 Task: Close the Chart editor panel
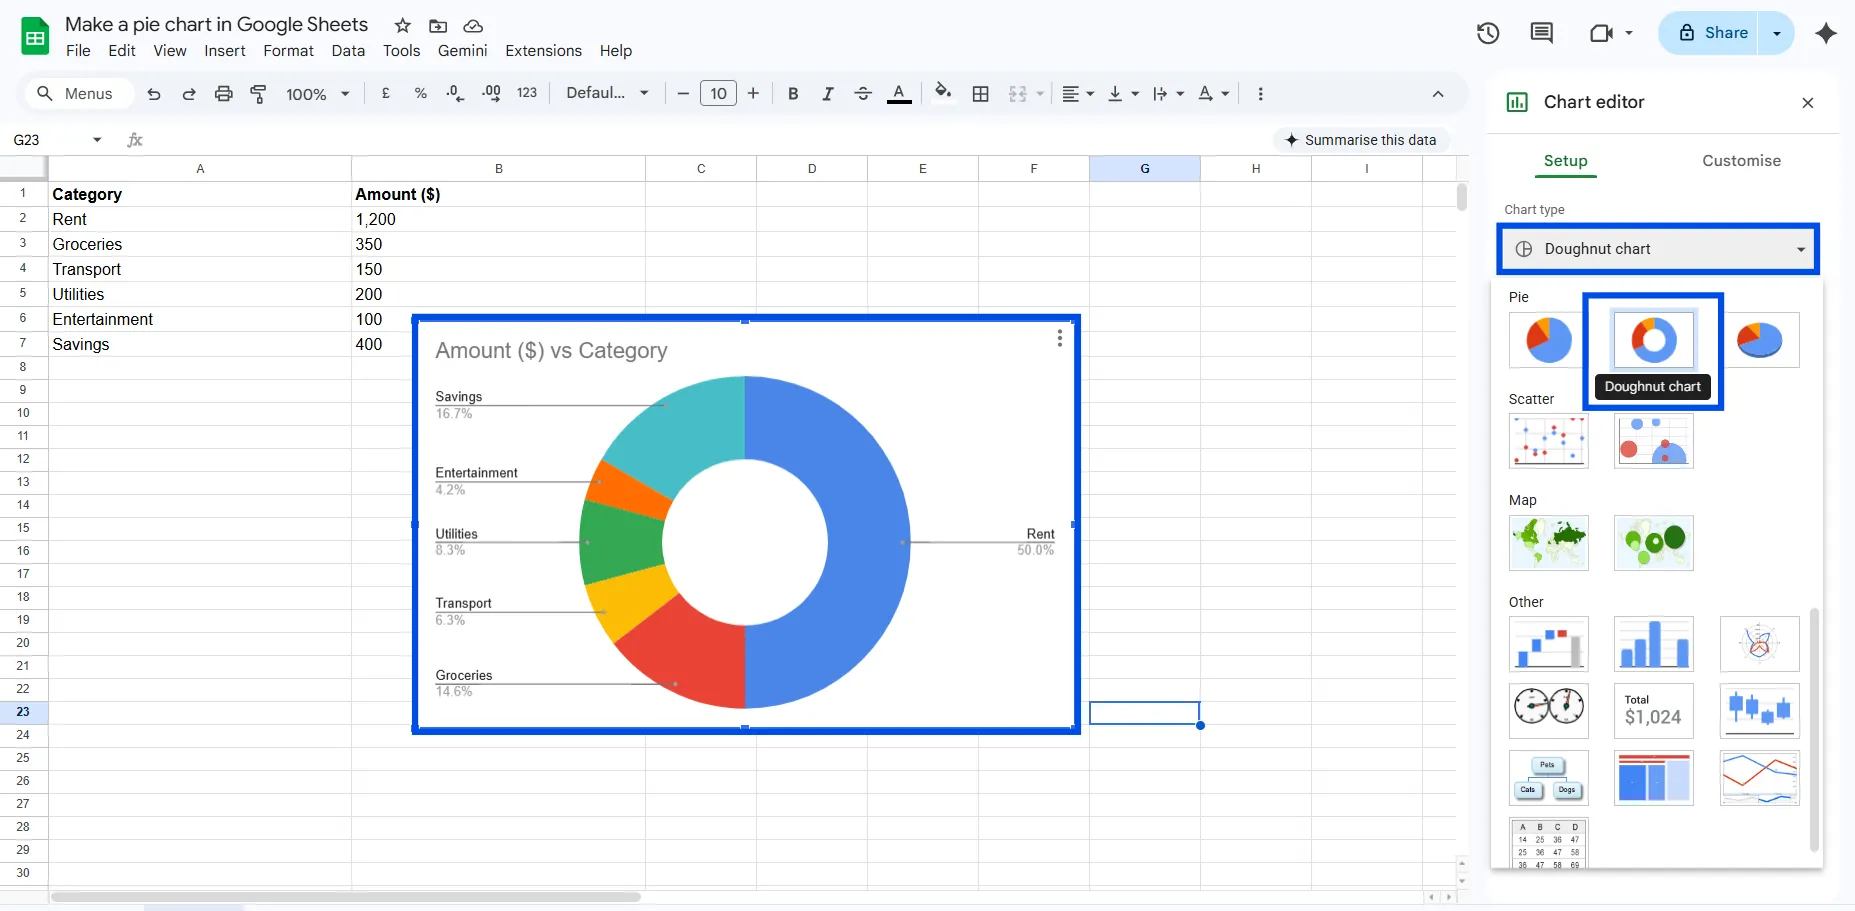tap(1806, 102)
